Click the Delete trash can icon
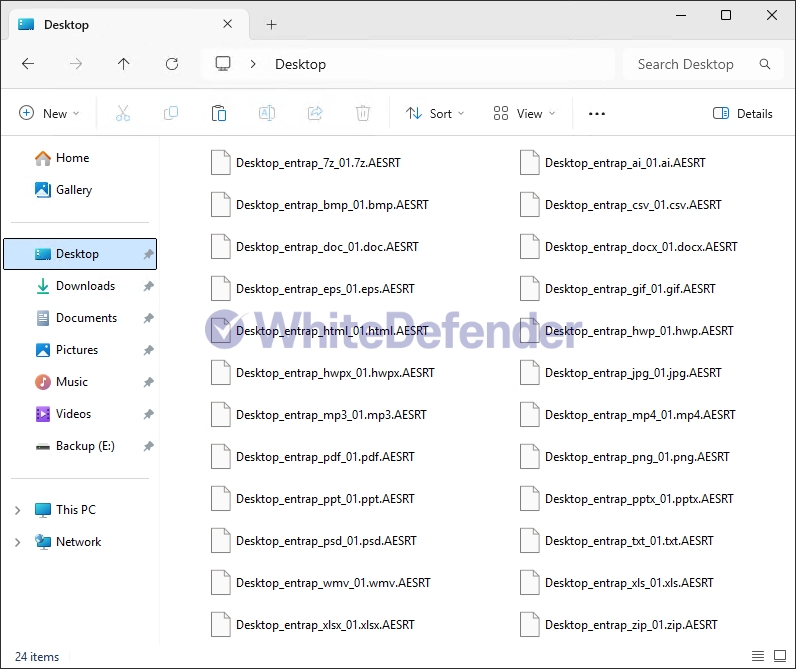796x669 pixels. click(363, 114)
